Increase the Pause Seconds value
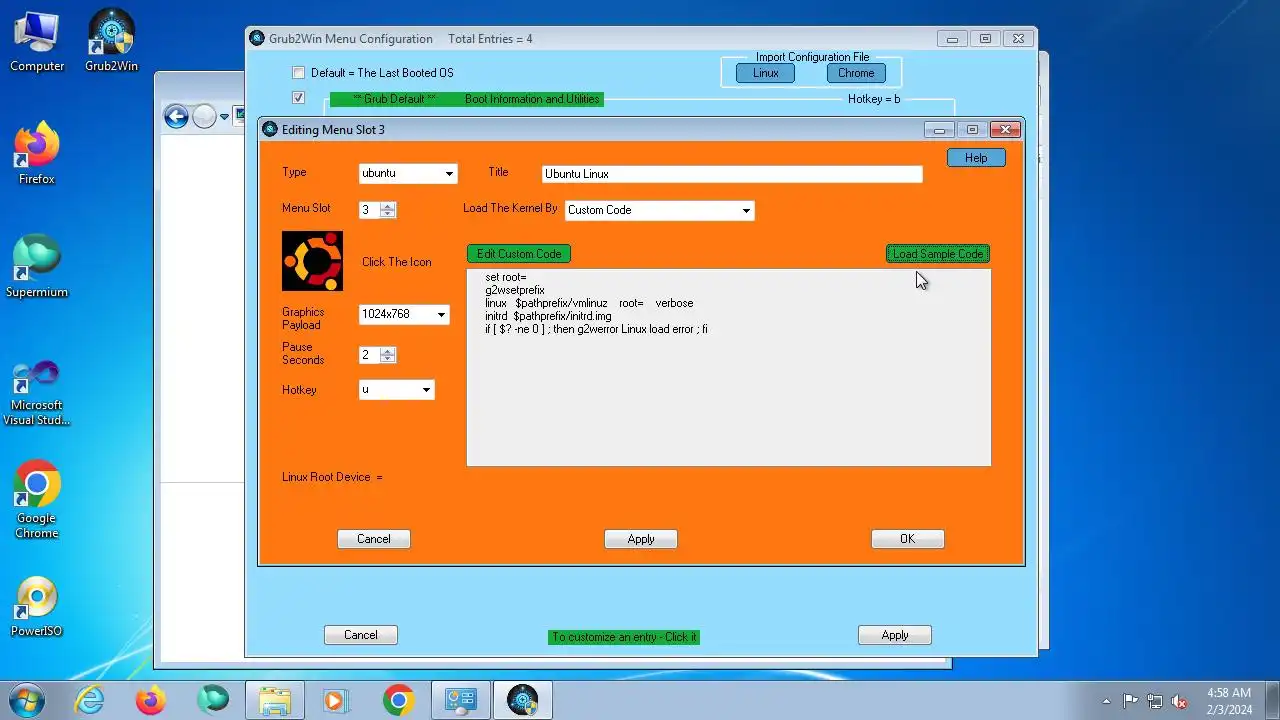Viewport: 1280px width, 720px height. (x=388, y=351)
